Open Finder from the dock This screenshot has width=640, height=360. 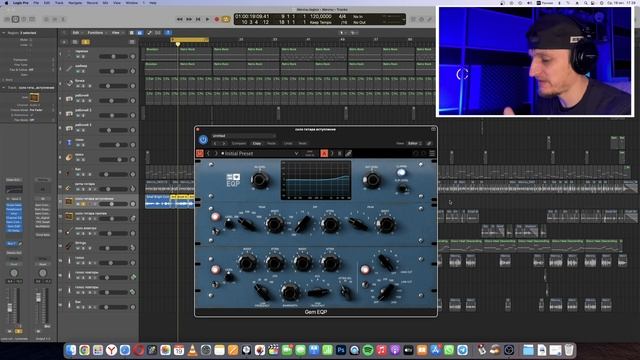[71, 350]
